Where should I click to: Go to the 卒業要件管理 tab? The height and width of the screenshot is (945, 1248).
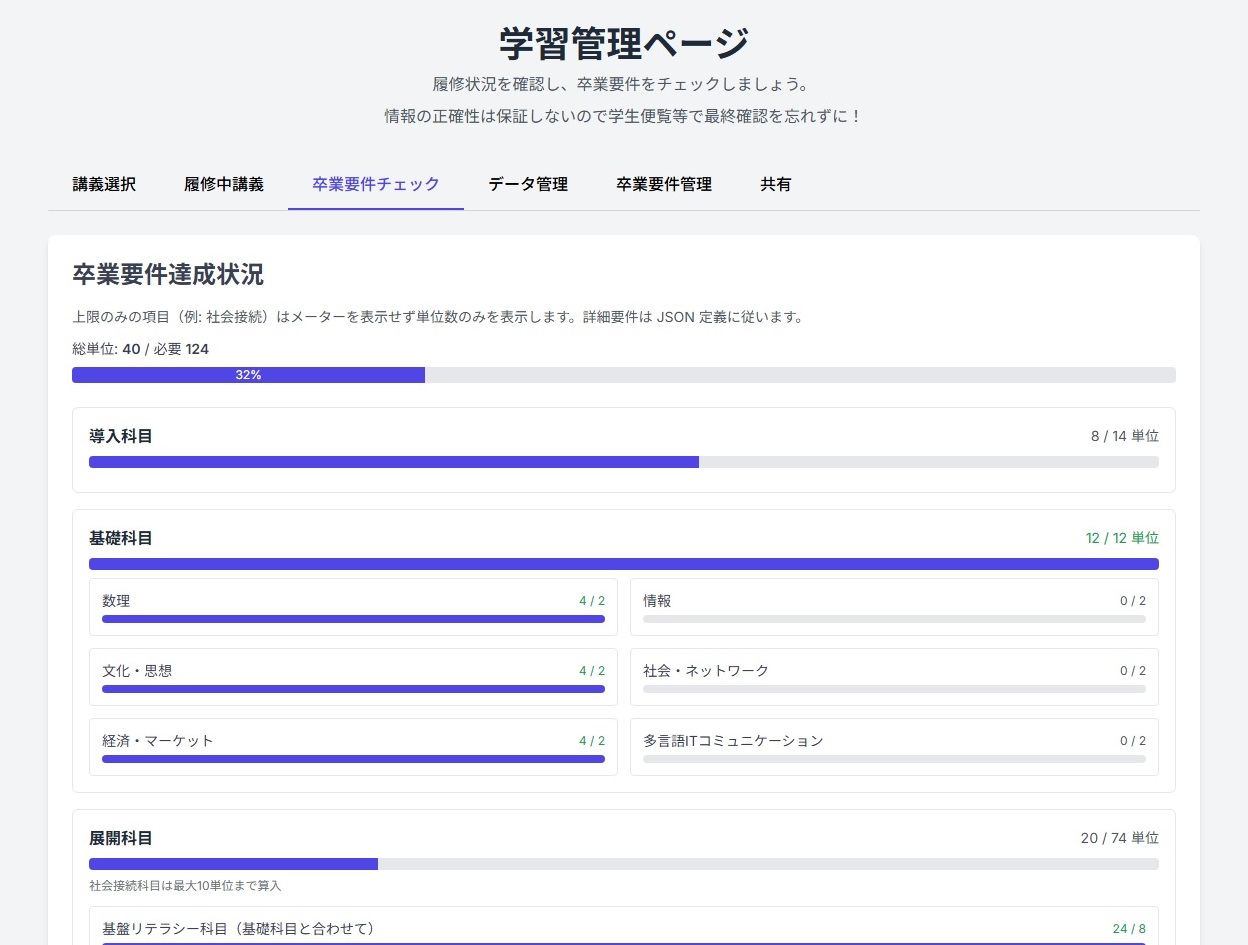click(664, 184)
